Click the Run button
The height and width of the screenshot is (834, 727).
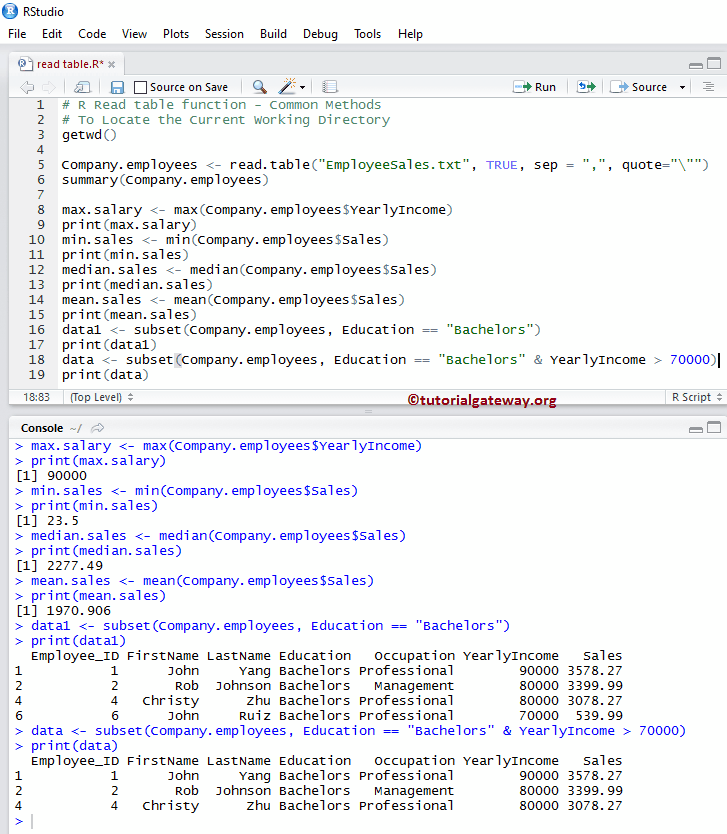(x=535, y=87)
